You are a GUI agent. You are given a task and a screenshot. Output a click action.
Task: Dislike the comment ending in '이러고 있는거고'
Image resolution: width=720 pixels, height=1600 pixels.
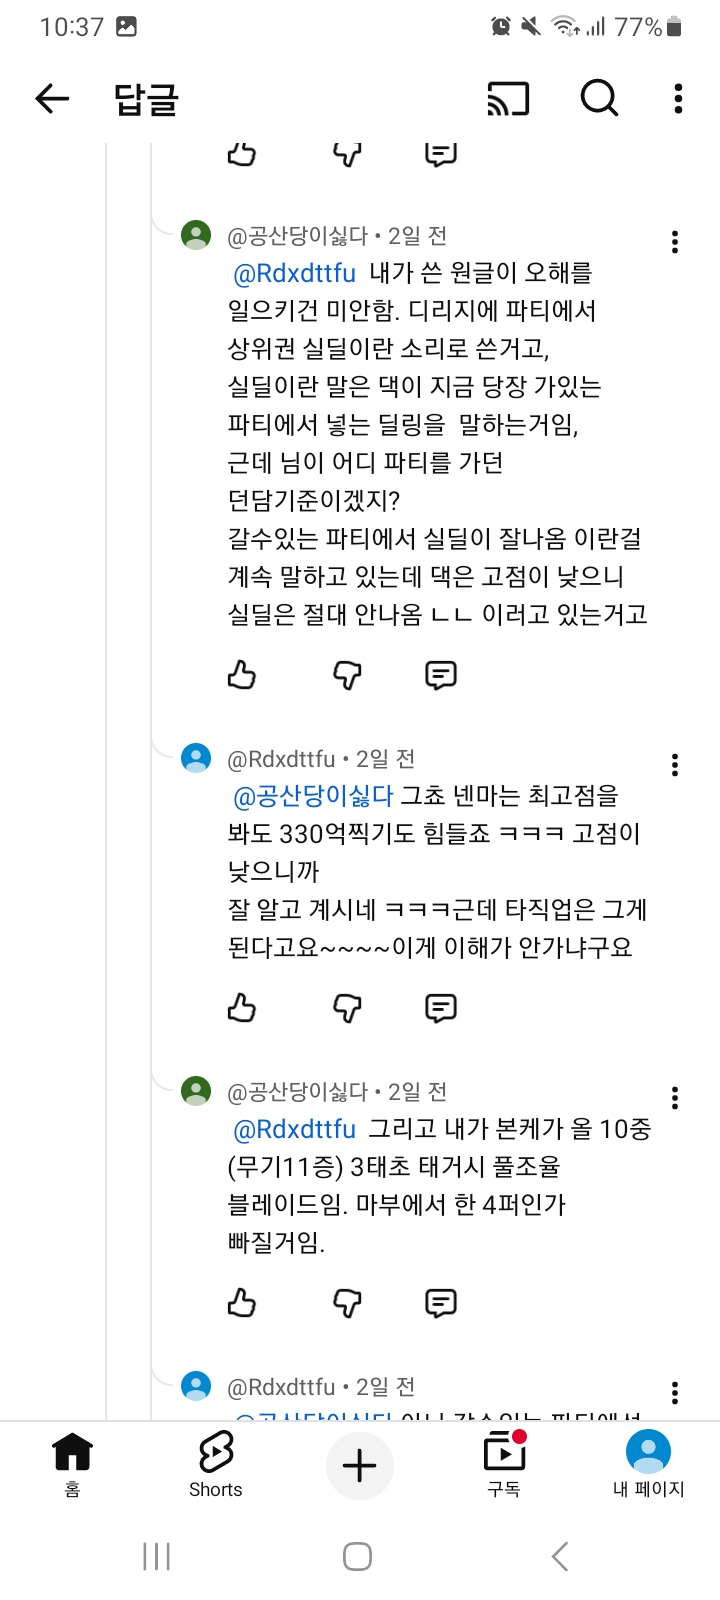(x=347, y=676)
